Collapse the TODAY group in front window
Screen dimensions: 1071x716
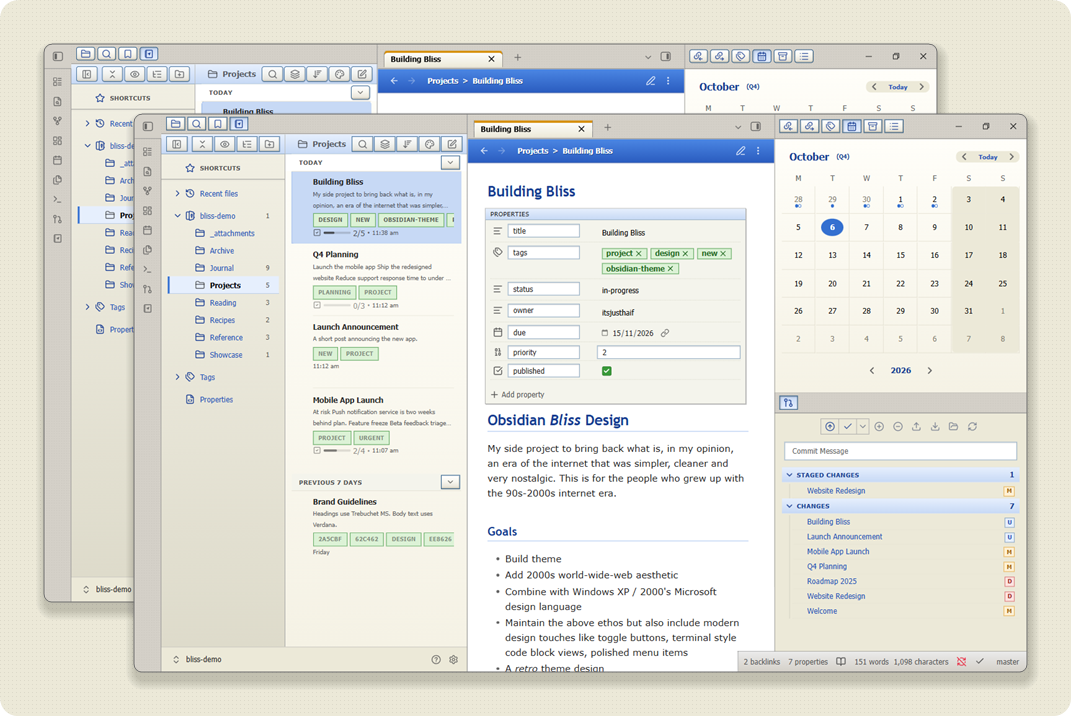click(450, 163)
